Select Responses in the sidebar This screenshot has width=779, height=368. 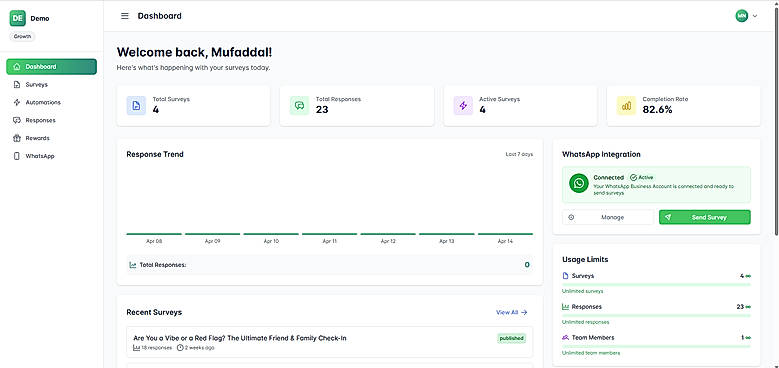tap(52, 120)
